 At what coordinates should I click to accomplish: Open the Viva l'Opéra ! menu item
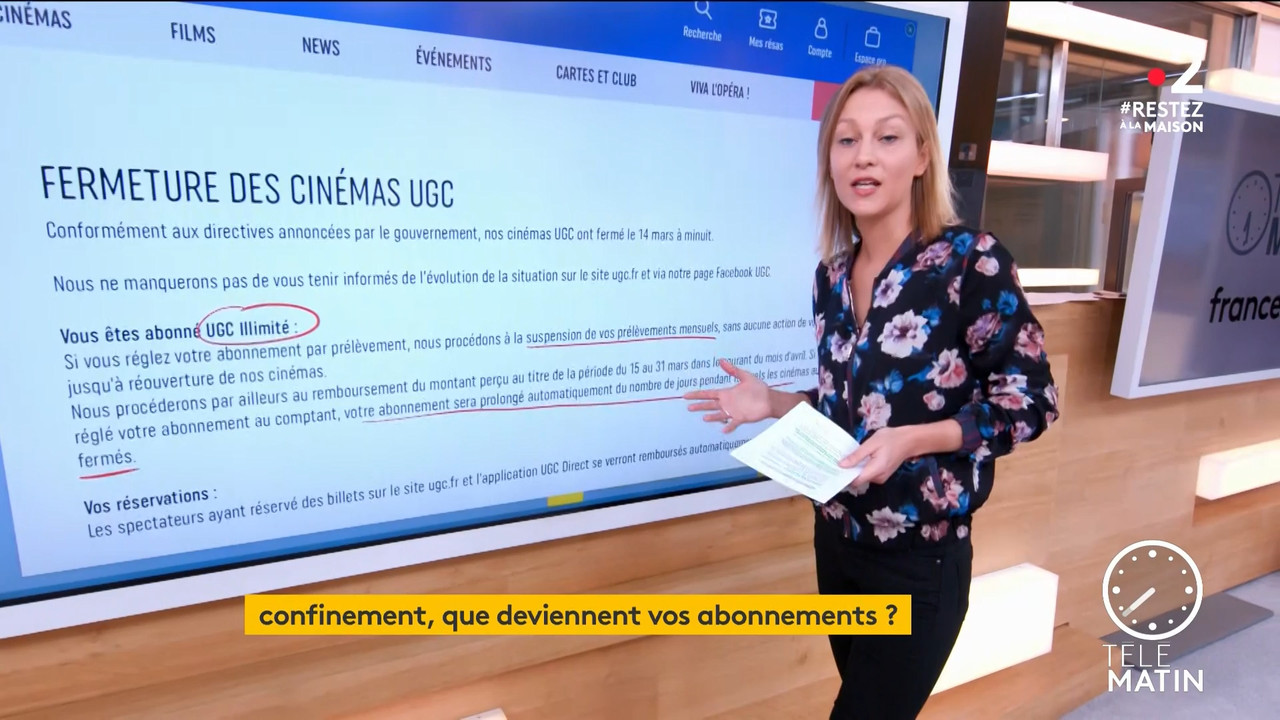(x=720, y=89)
